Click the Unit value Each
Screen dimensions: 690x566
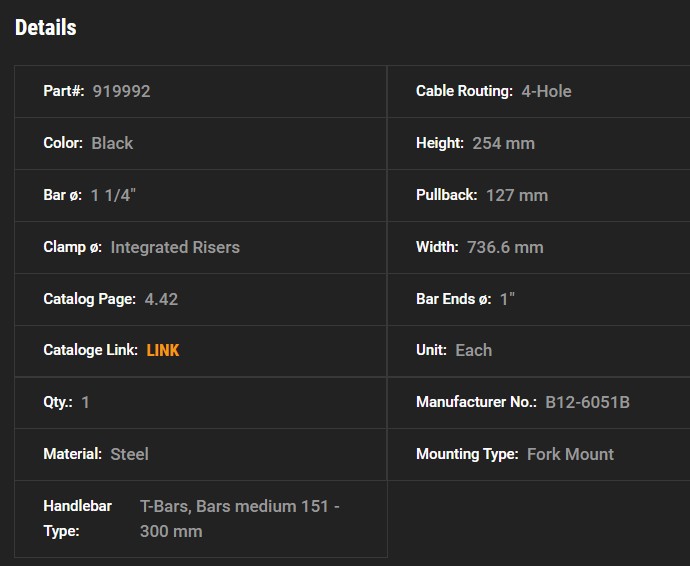tap(473, 350)
